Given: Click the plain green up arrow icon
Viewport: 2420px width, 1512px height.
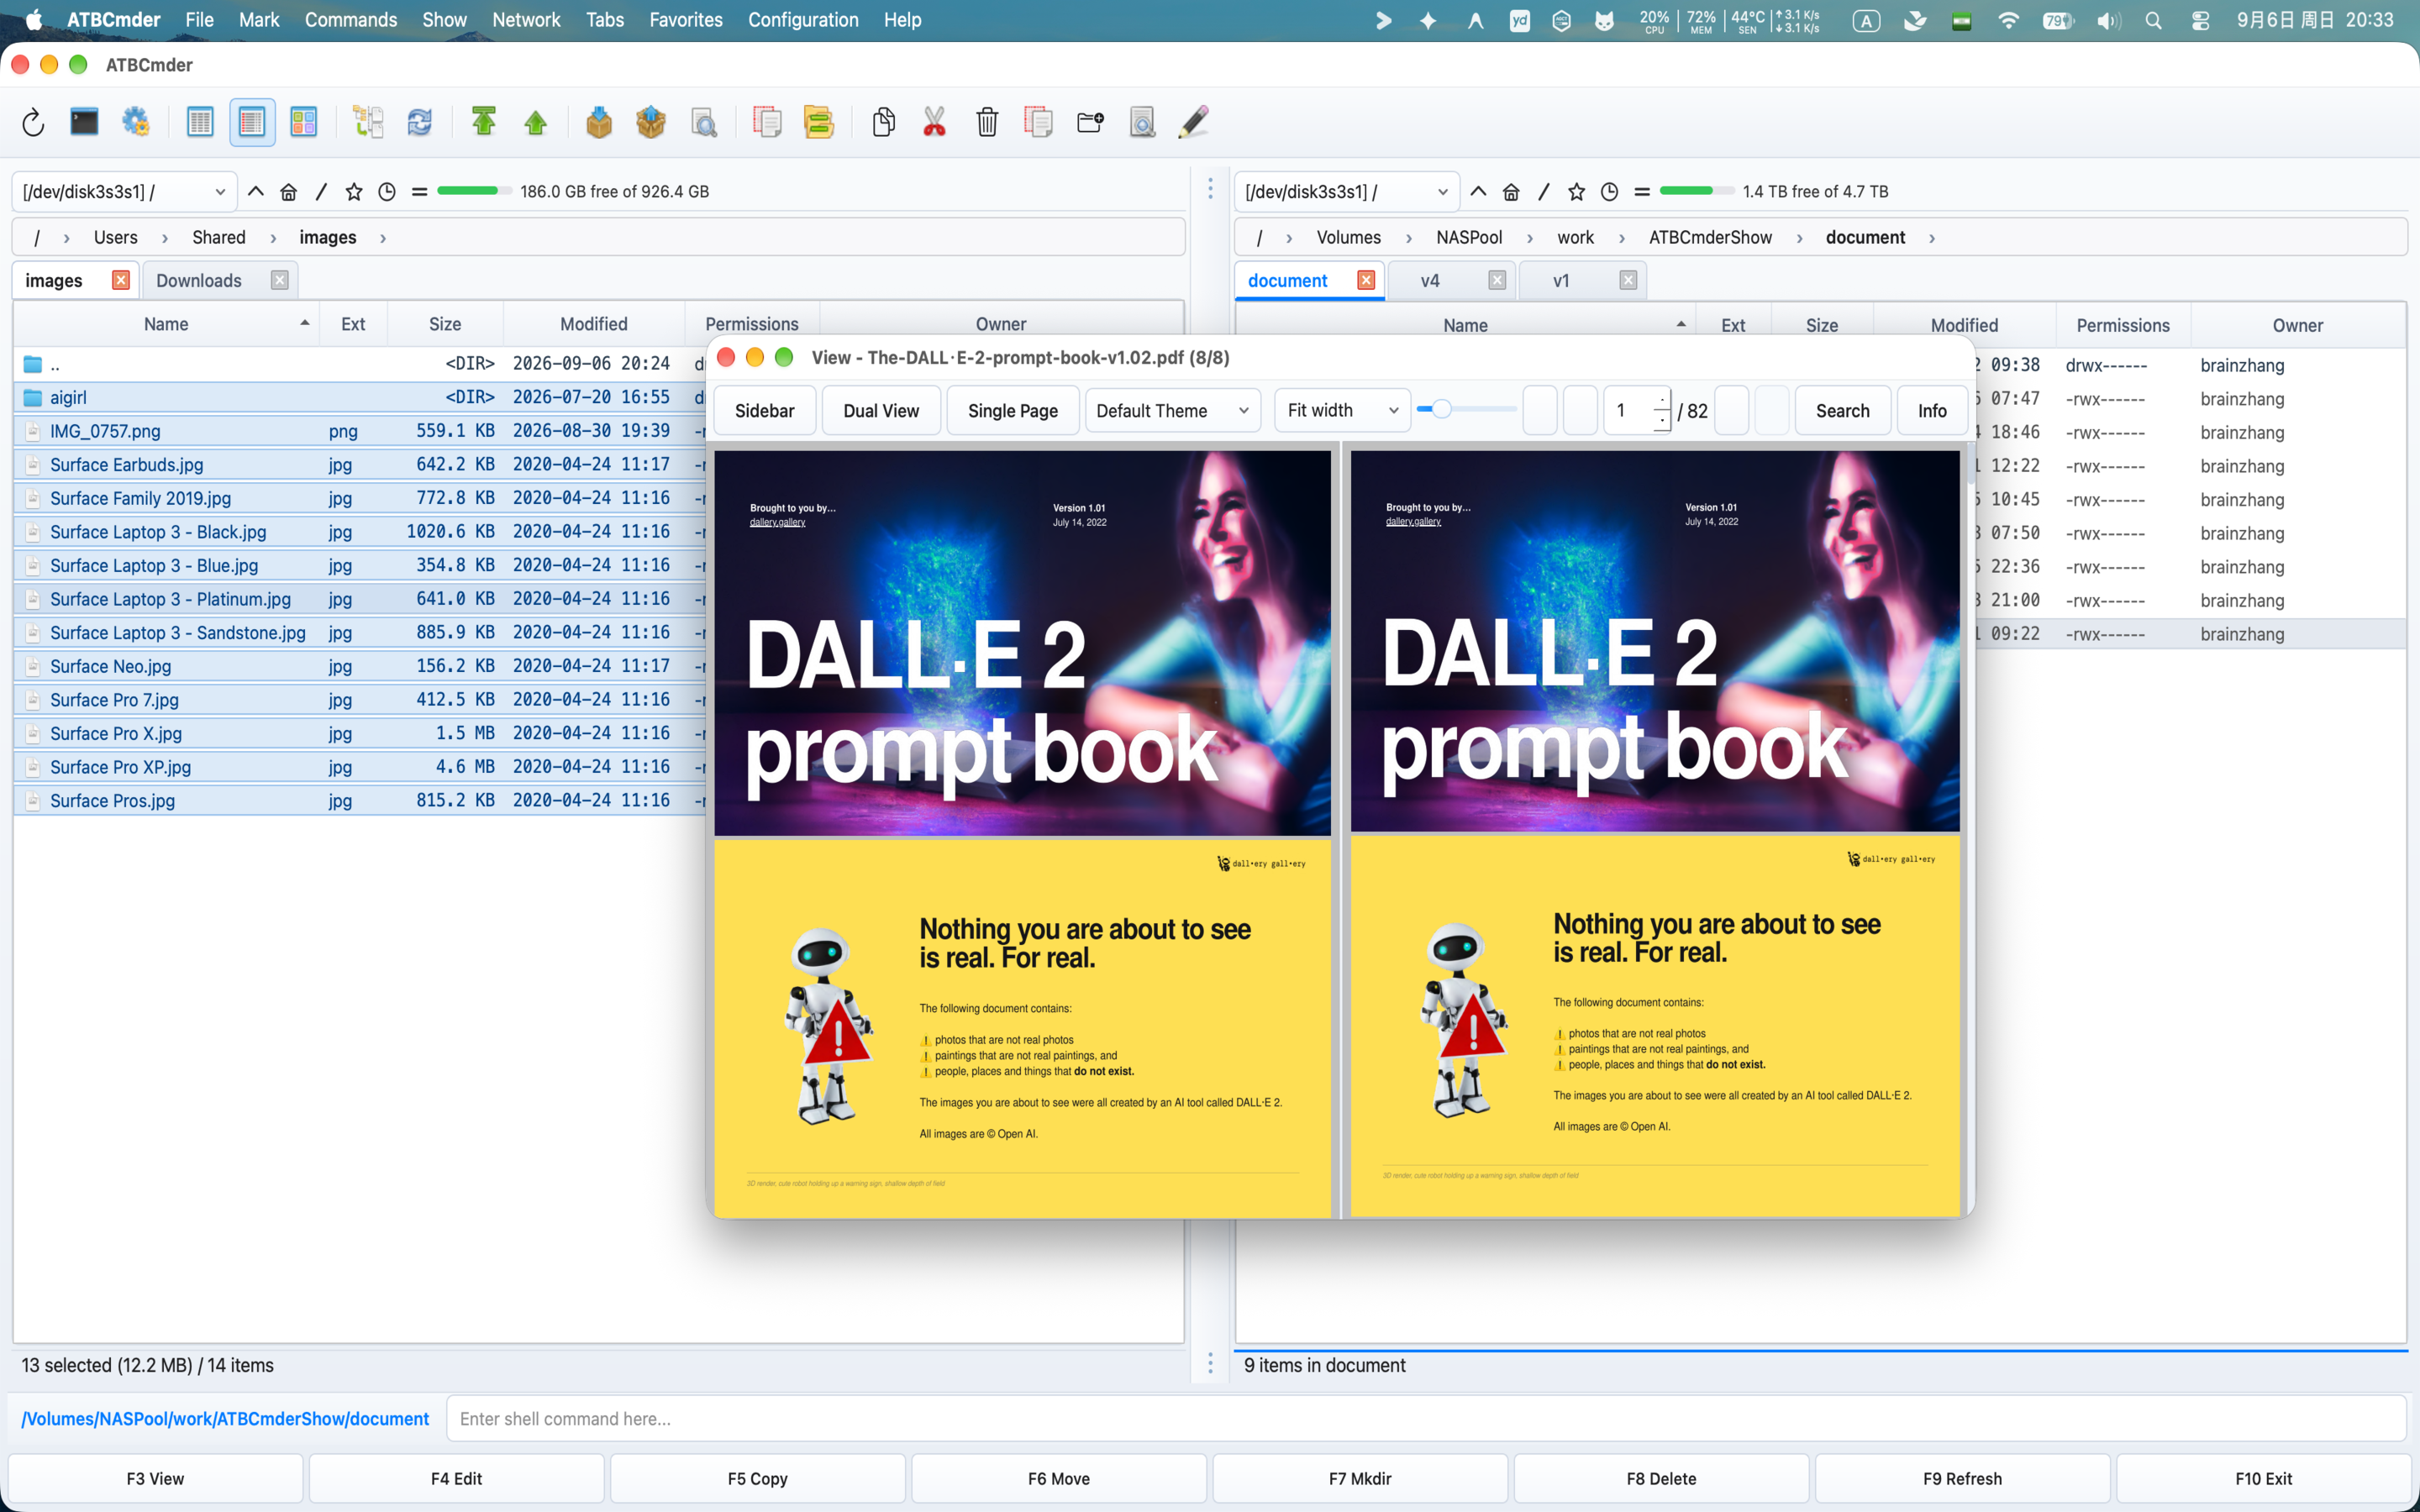Looking at the screenshot, I should [536, 123].
